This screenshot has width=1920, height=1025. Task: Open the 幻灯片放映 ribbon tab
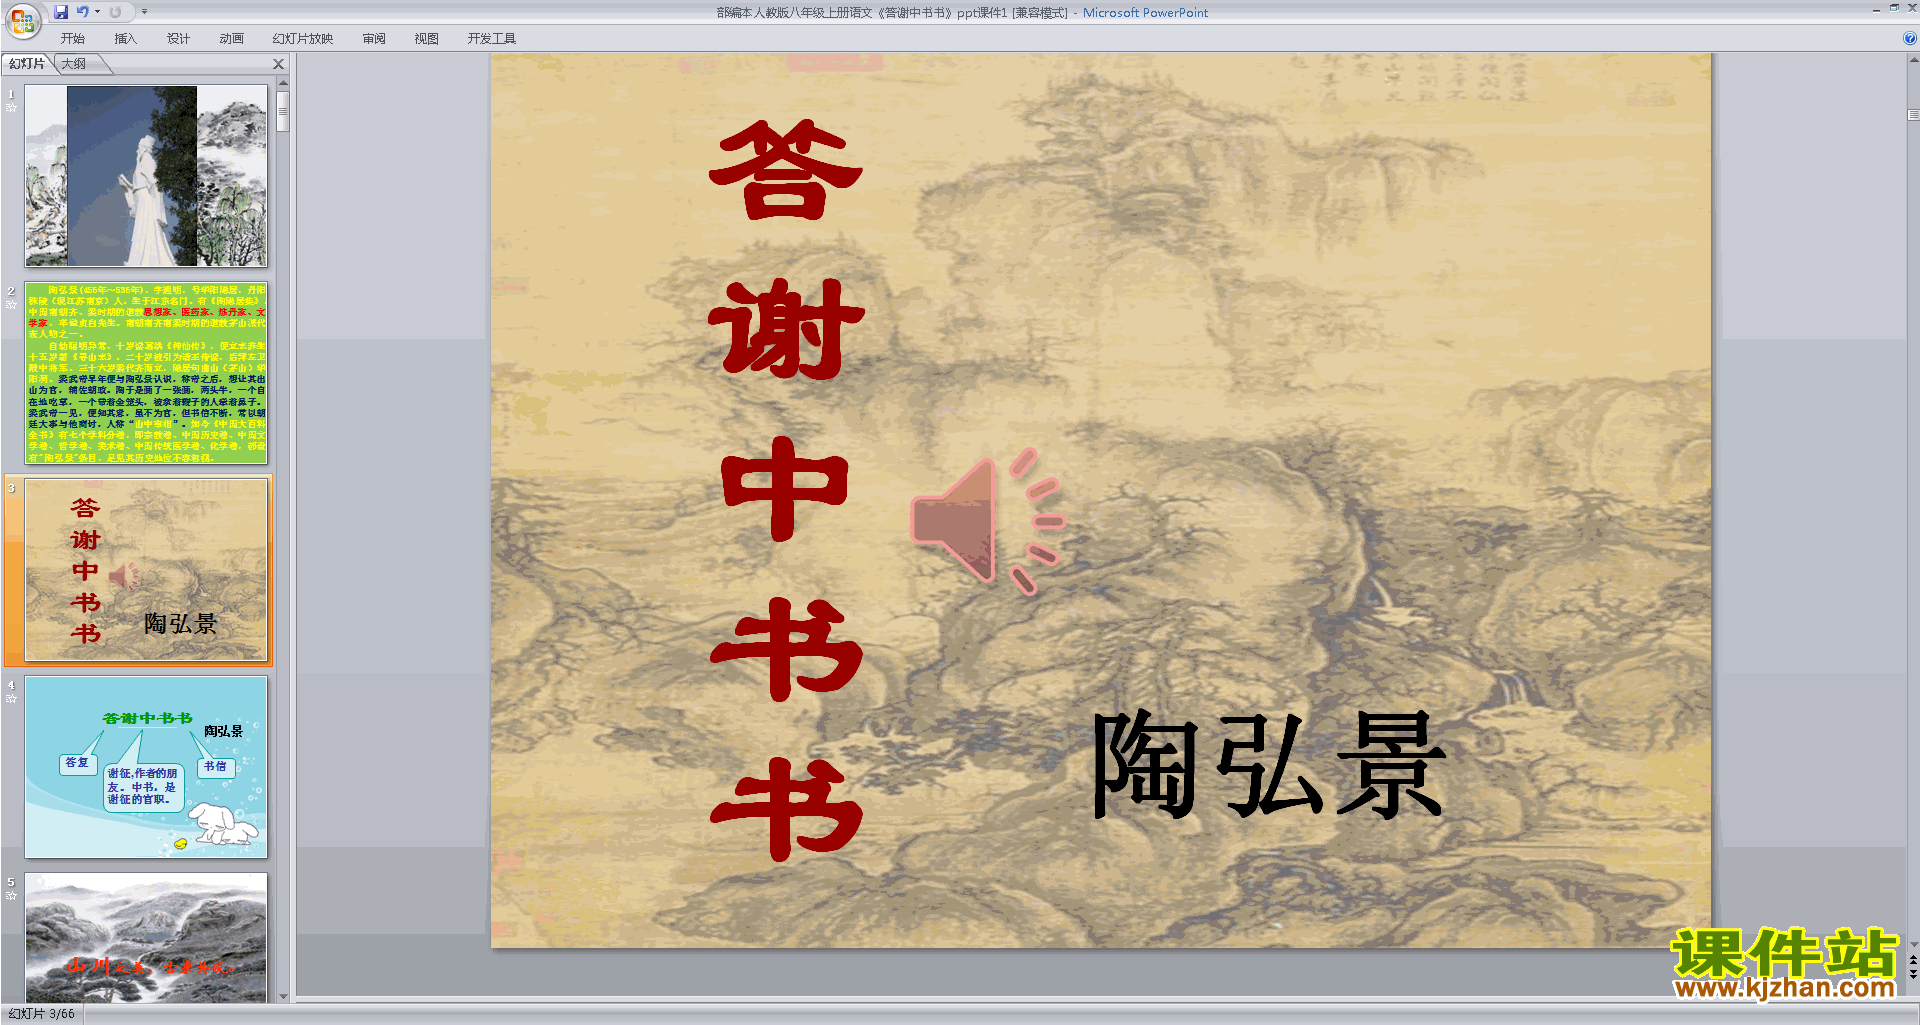tap(303, 39)
